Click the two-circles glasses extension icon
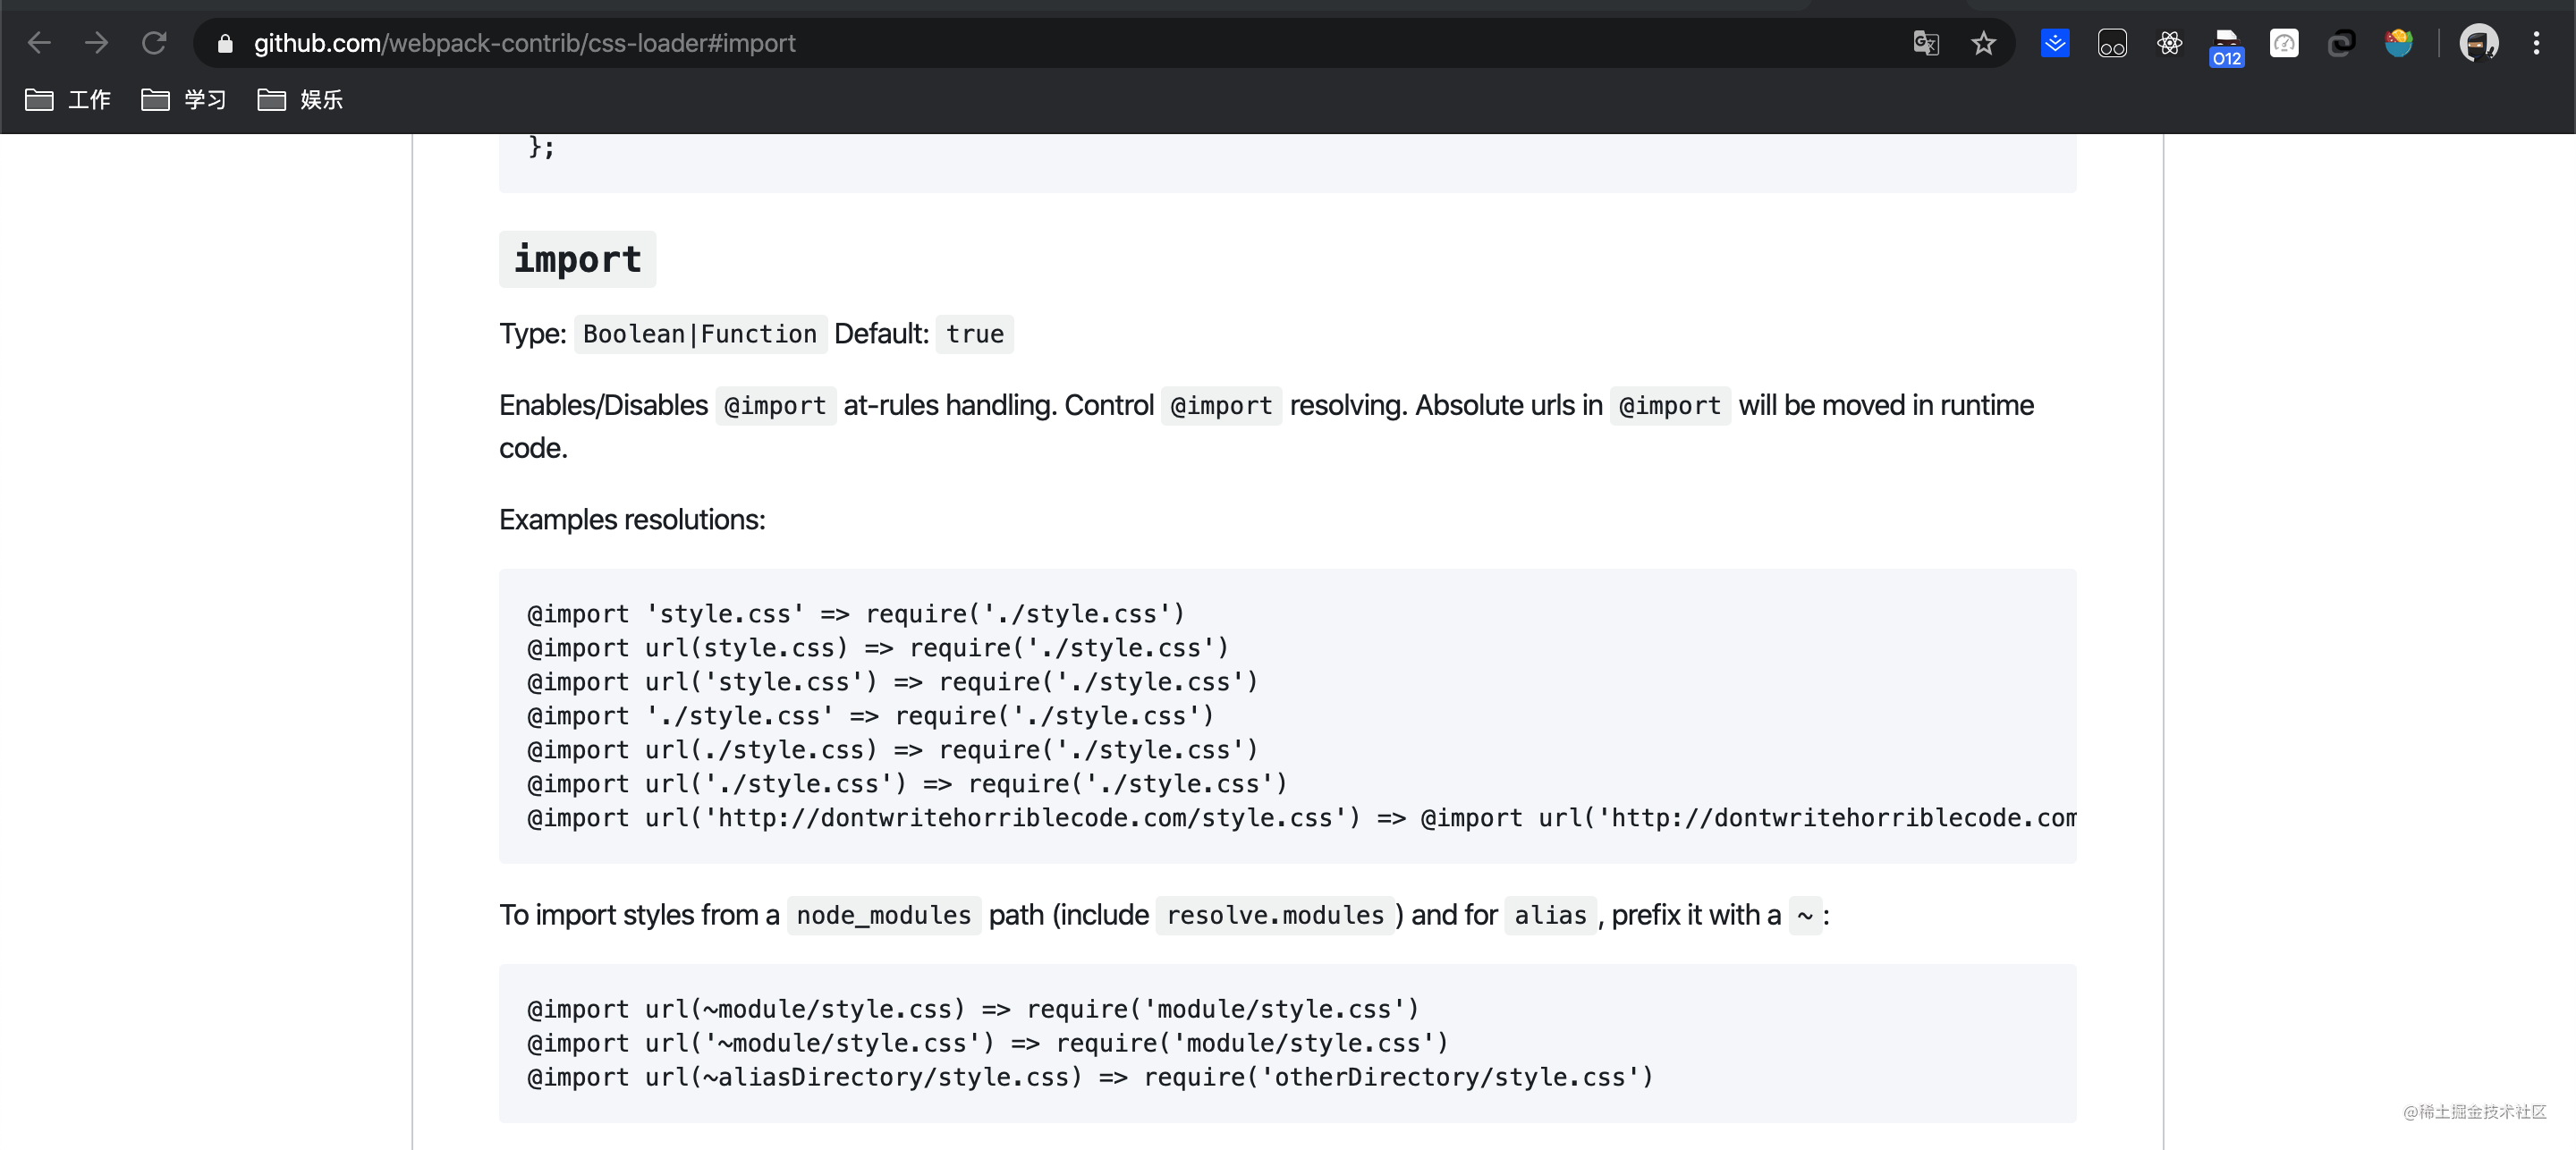 click(x=2112, y=43)
